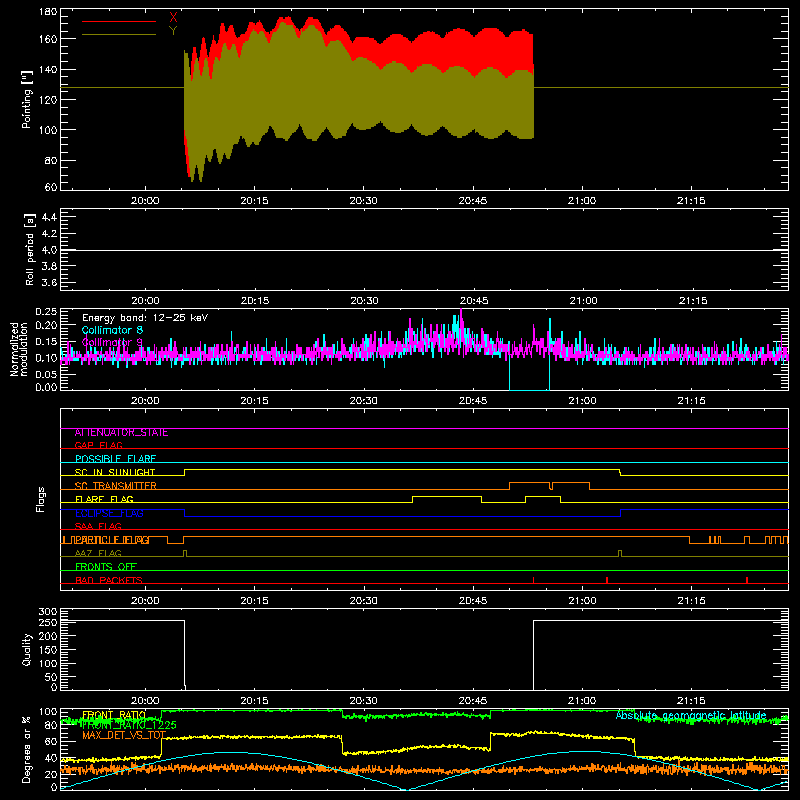The image size is (800, 800).
Task: Click the 300 tick on Quality axis
Action: click(x=48, y=612)
